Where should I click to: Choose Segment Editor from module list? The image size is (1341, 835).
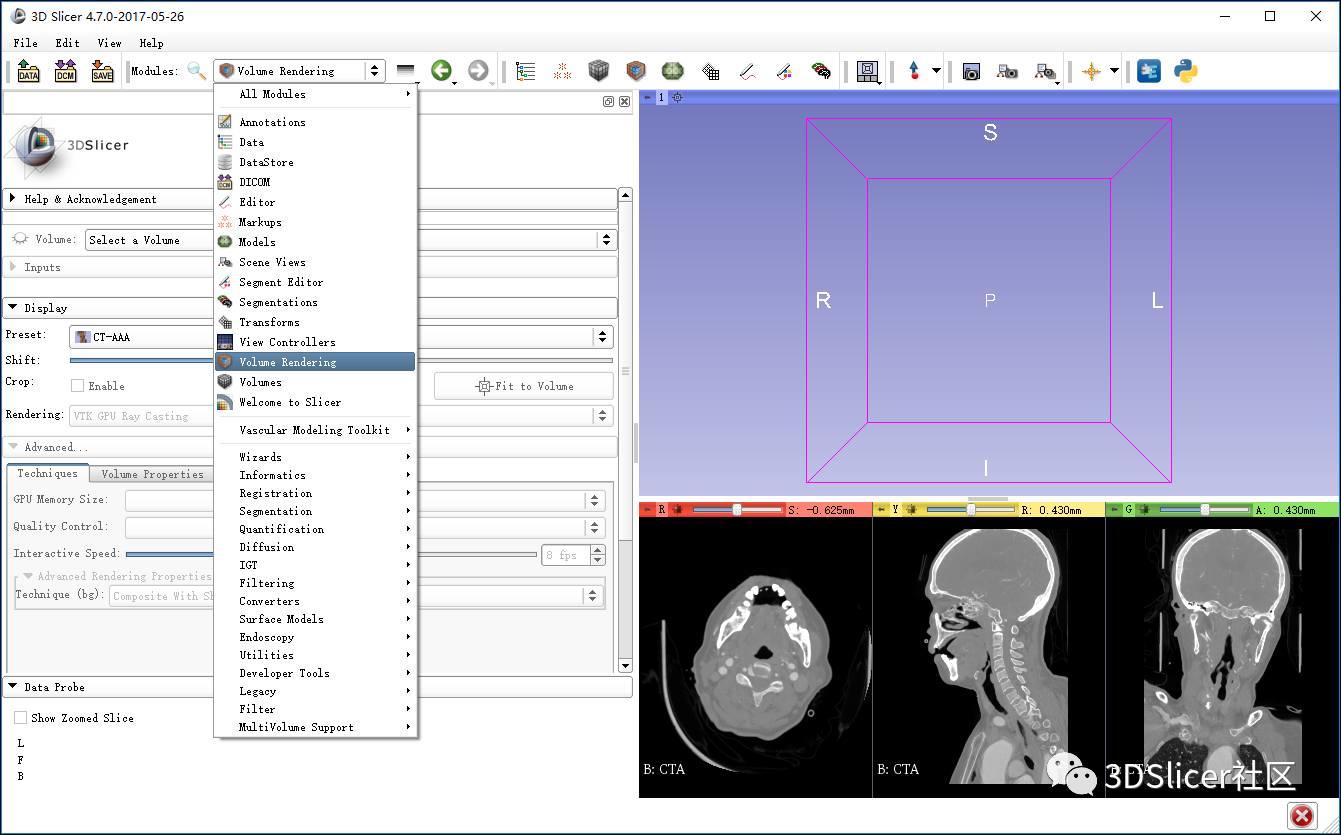315,282
